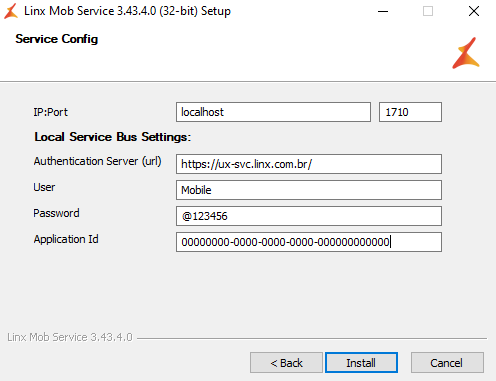The height and width of the screenshot is (381, 496).
Task: Click the Authentication Server (url) label
Action: click(97, 161)
